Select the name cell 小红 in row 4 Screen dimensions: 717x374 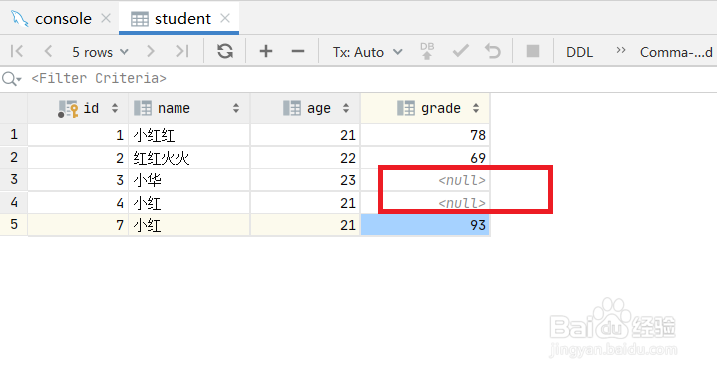coord(189,203)
